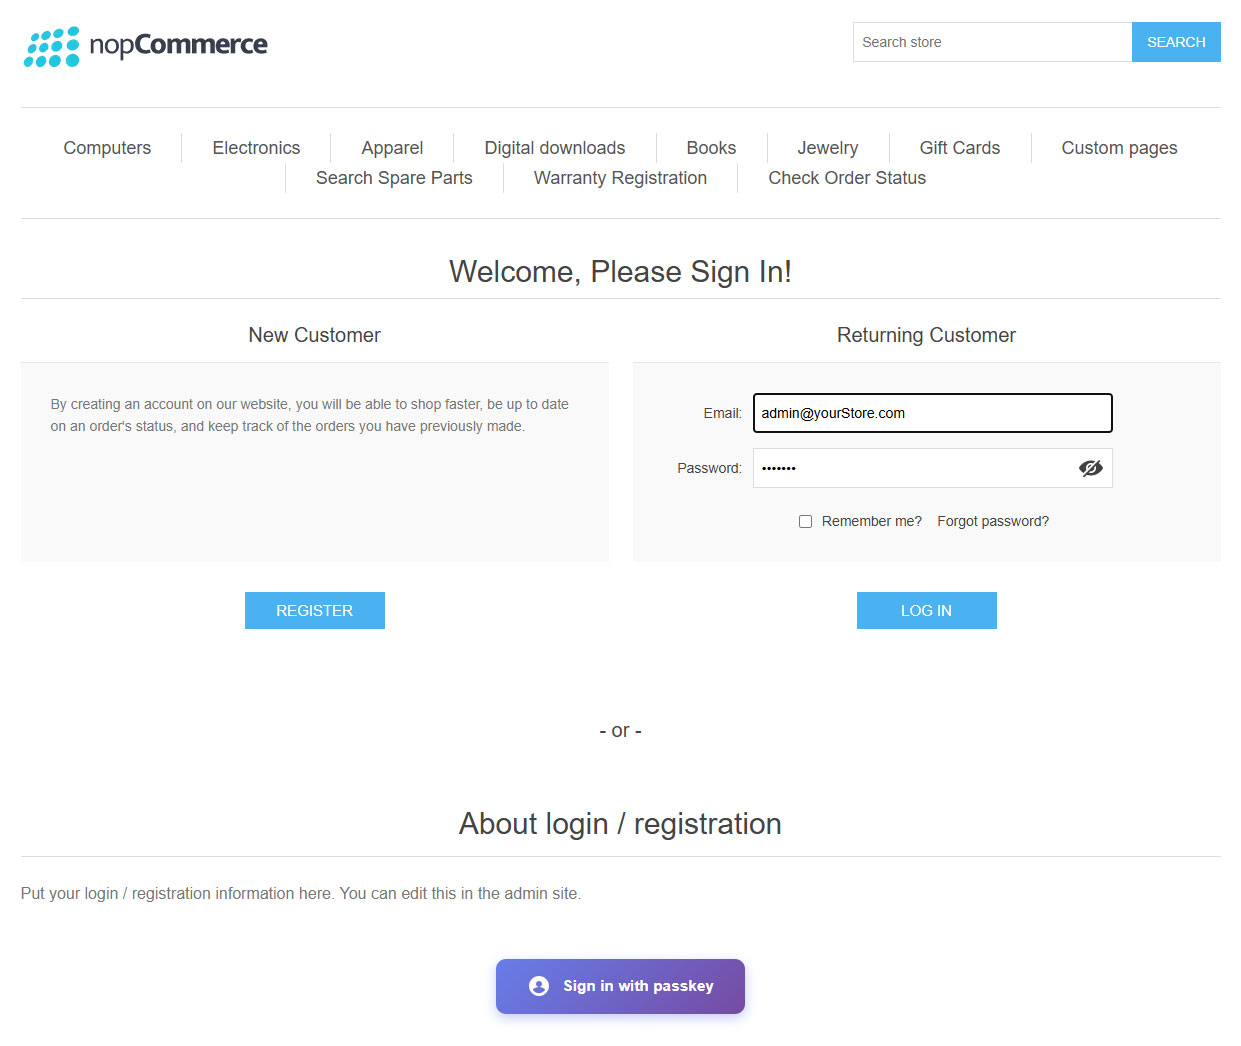This screenshot has height=1046, width=1241.
Task: Check the Remember me checkbox
Action: point(805,521)
